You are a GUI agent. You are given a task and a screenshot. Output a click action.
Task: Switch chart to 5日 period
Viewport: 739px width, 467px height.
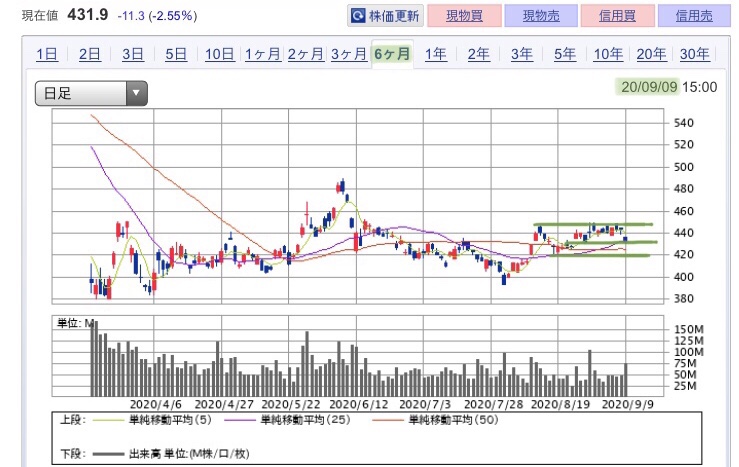coord(176,54)
